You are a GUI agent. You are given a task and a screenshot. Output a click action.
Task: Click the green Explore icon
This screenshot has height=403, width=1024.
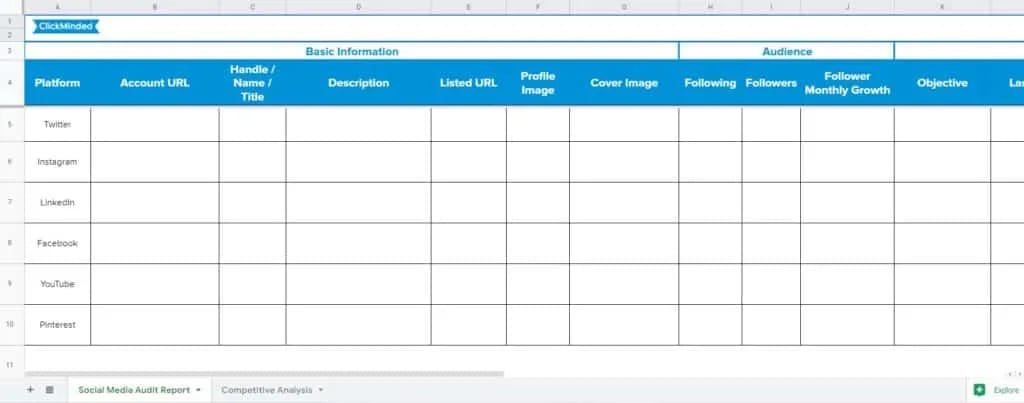[x=978, y=390]
